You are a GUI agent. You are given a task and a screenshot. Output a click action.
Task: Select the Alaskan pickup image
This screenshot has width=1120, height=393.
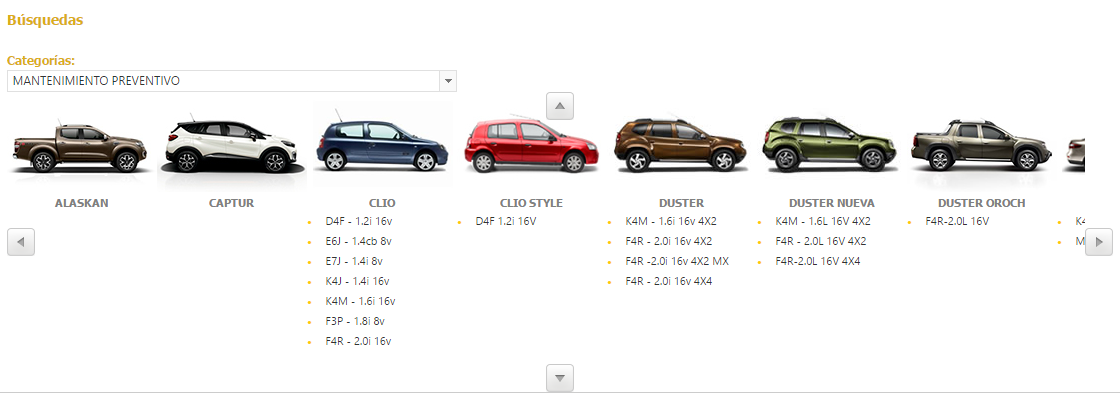(81, 147)
